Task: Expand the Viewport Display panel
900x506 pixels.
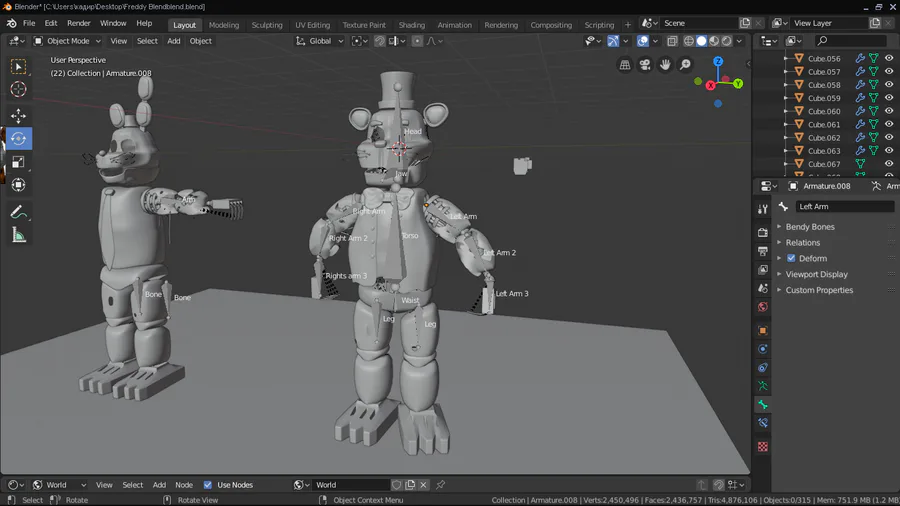Action: pyautogui.click(x=816, y=274)
